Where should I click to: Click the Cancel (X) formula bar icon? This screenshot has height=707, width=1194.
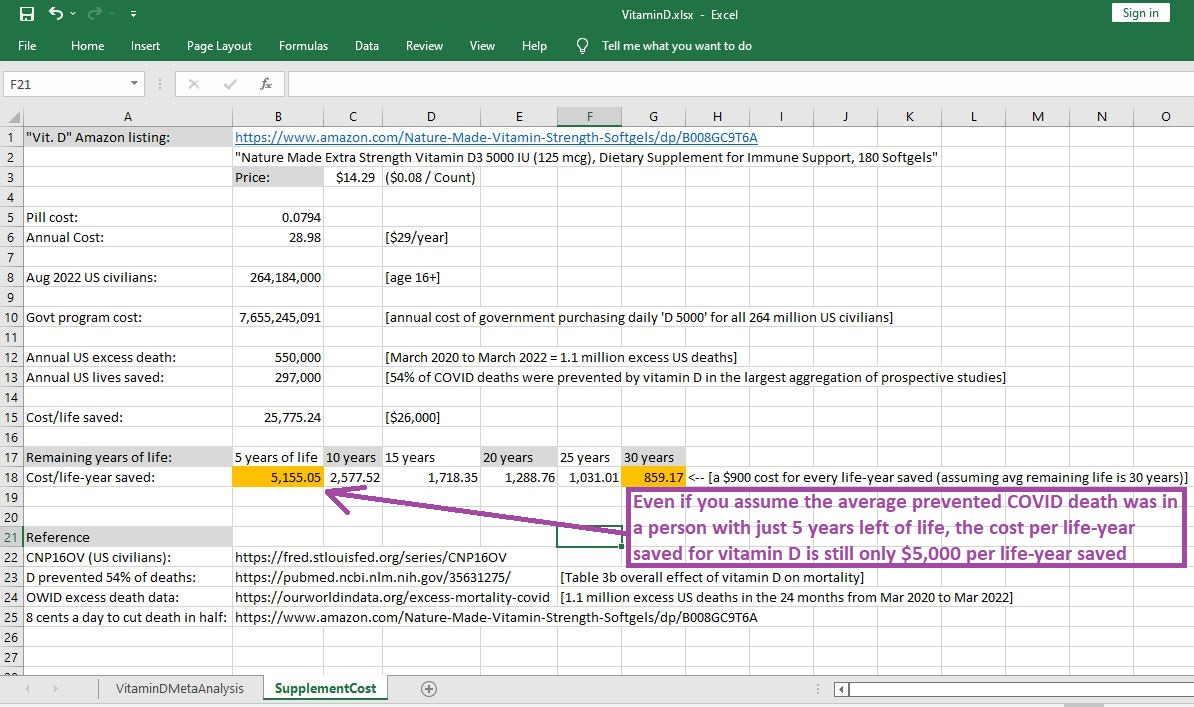193,84
